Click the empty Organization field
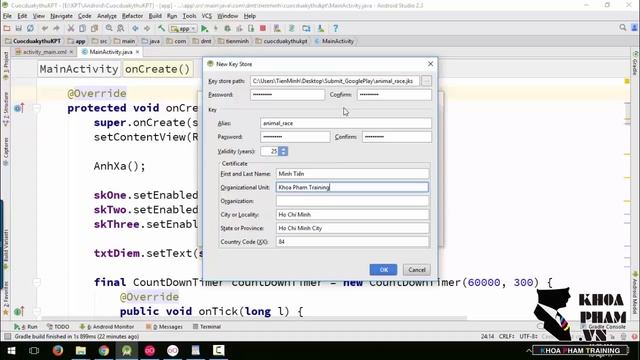 pos(352,201)
